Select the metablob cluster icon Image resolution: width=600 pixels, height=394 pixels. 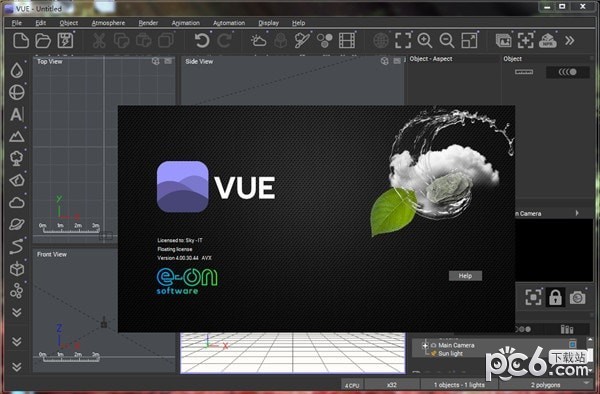16,291
